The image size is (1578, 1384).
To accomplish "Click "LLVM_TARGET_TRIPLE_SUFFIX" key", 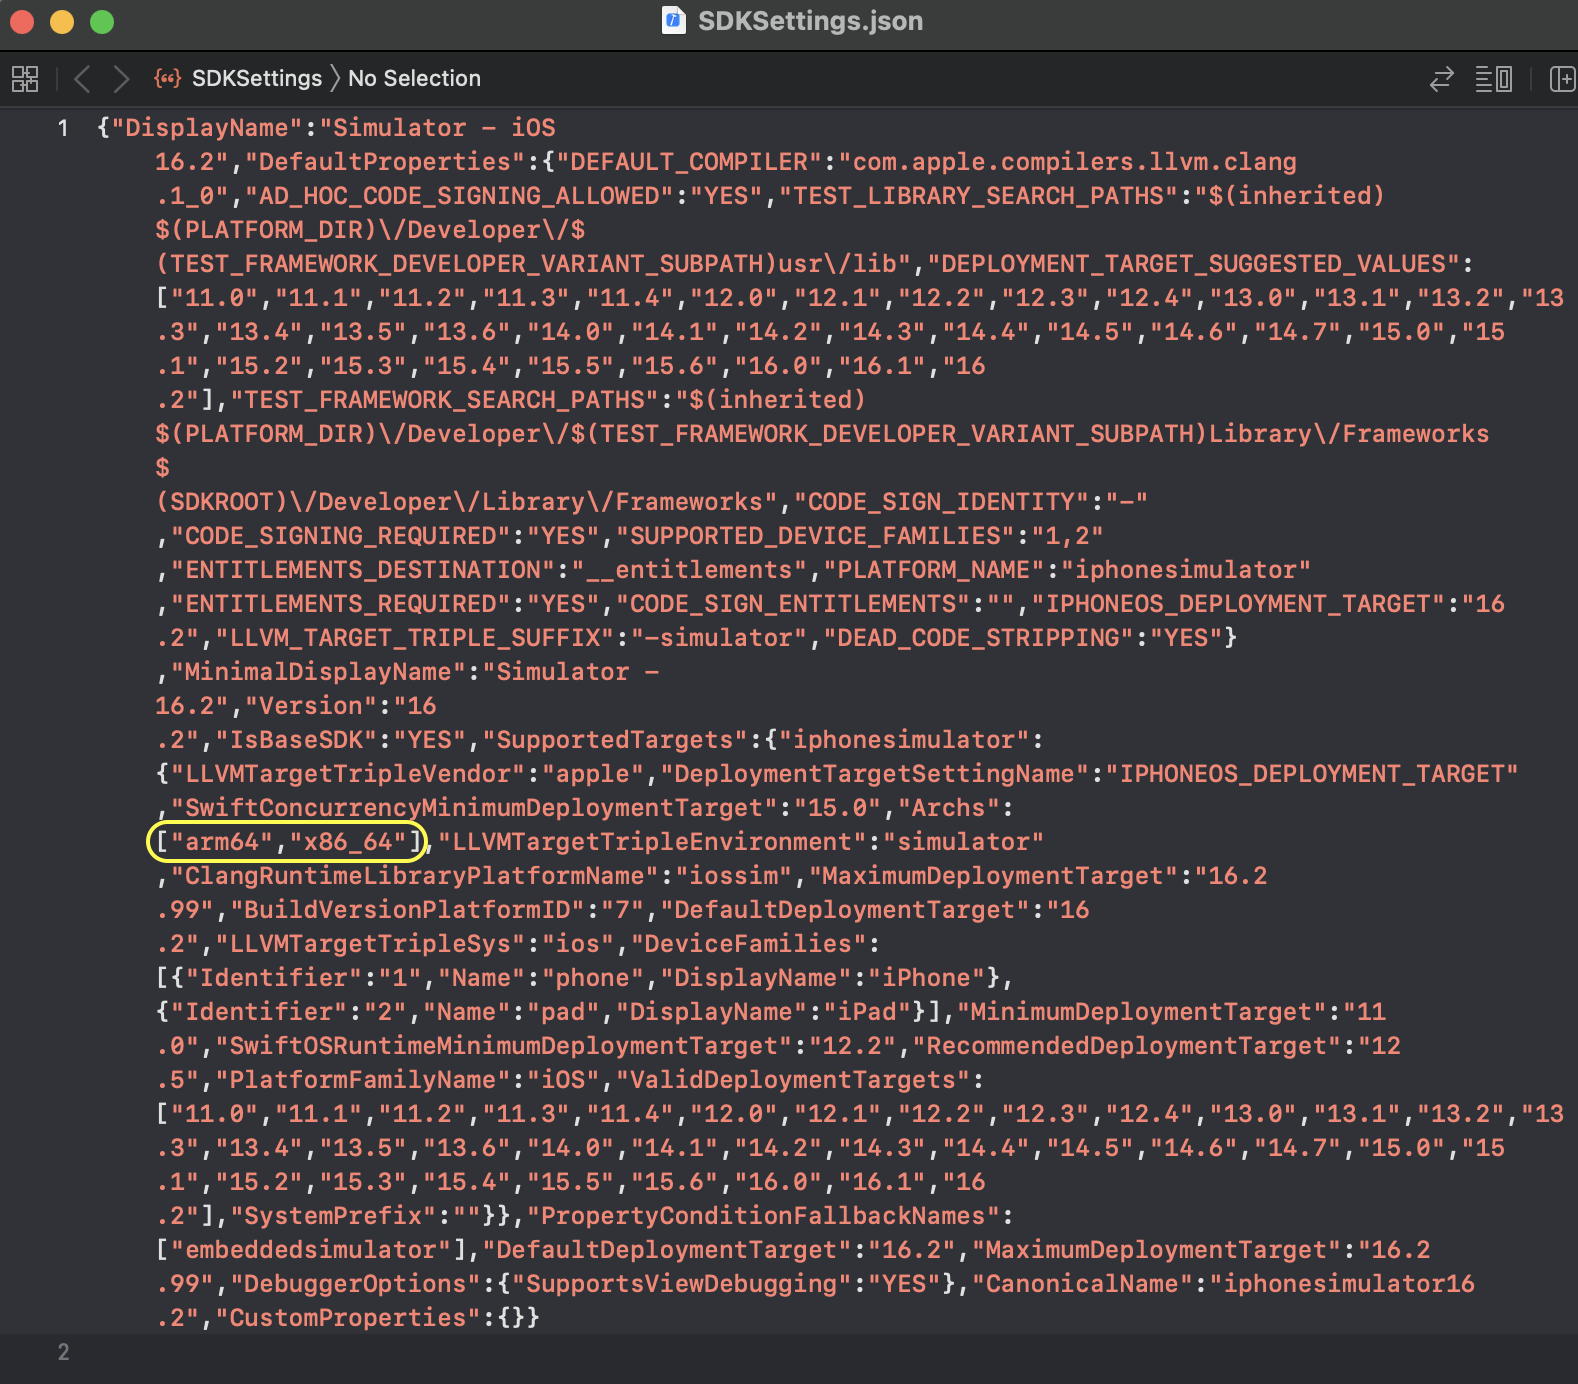I will click(415, 638).
